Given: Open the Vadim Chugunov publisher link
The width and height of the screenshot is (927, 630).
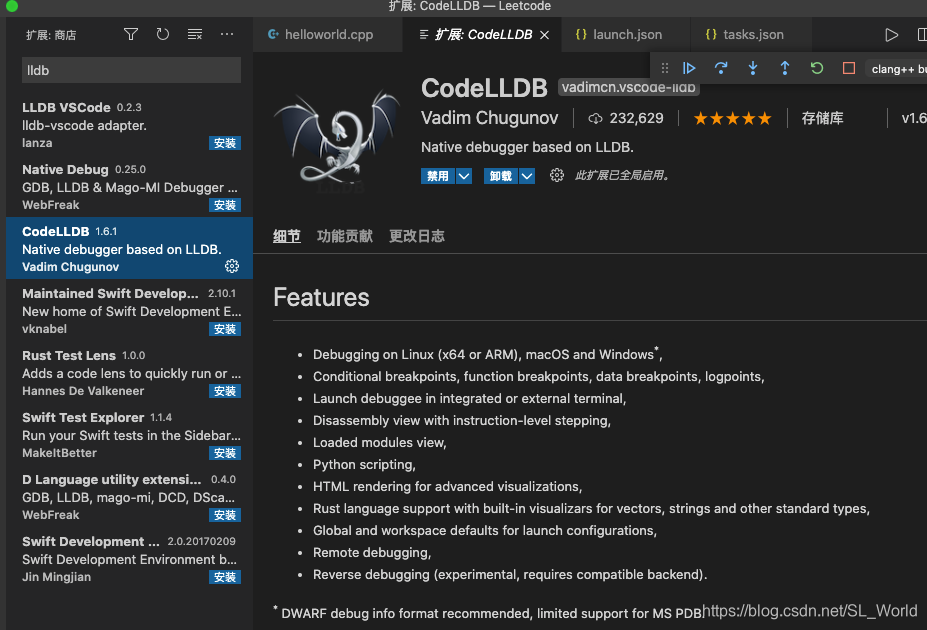Looking at the screenshot, I should pyautogui.click(x=490, y=118).
